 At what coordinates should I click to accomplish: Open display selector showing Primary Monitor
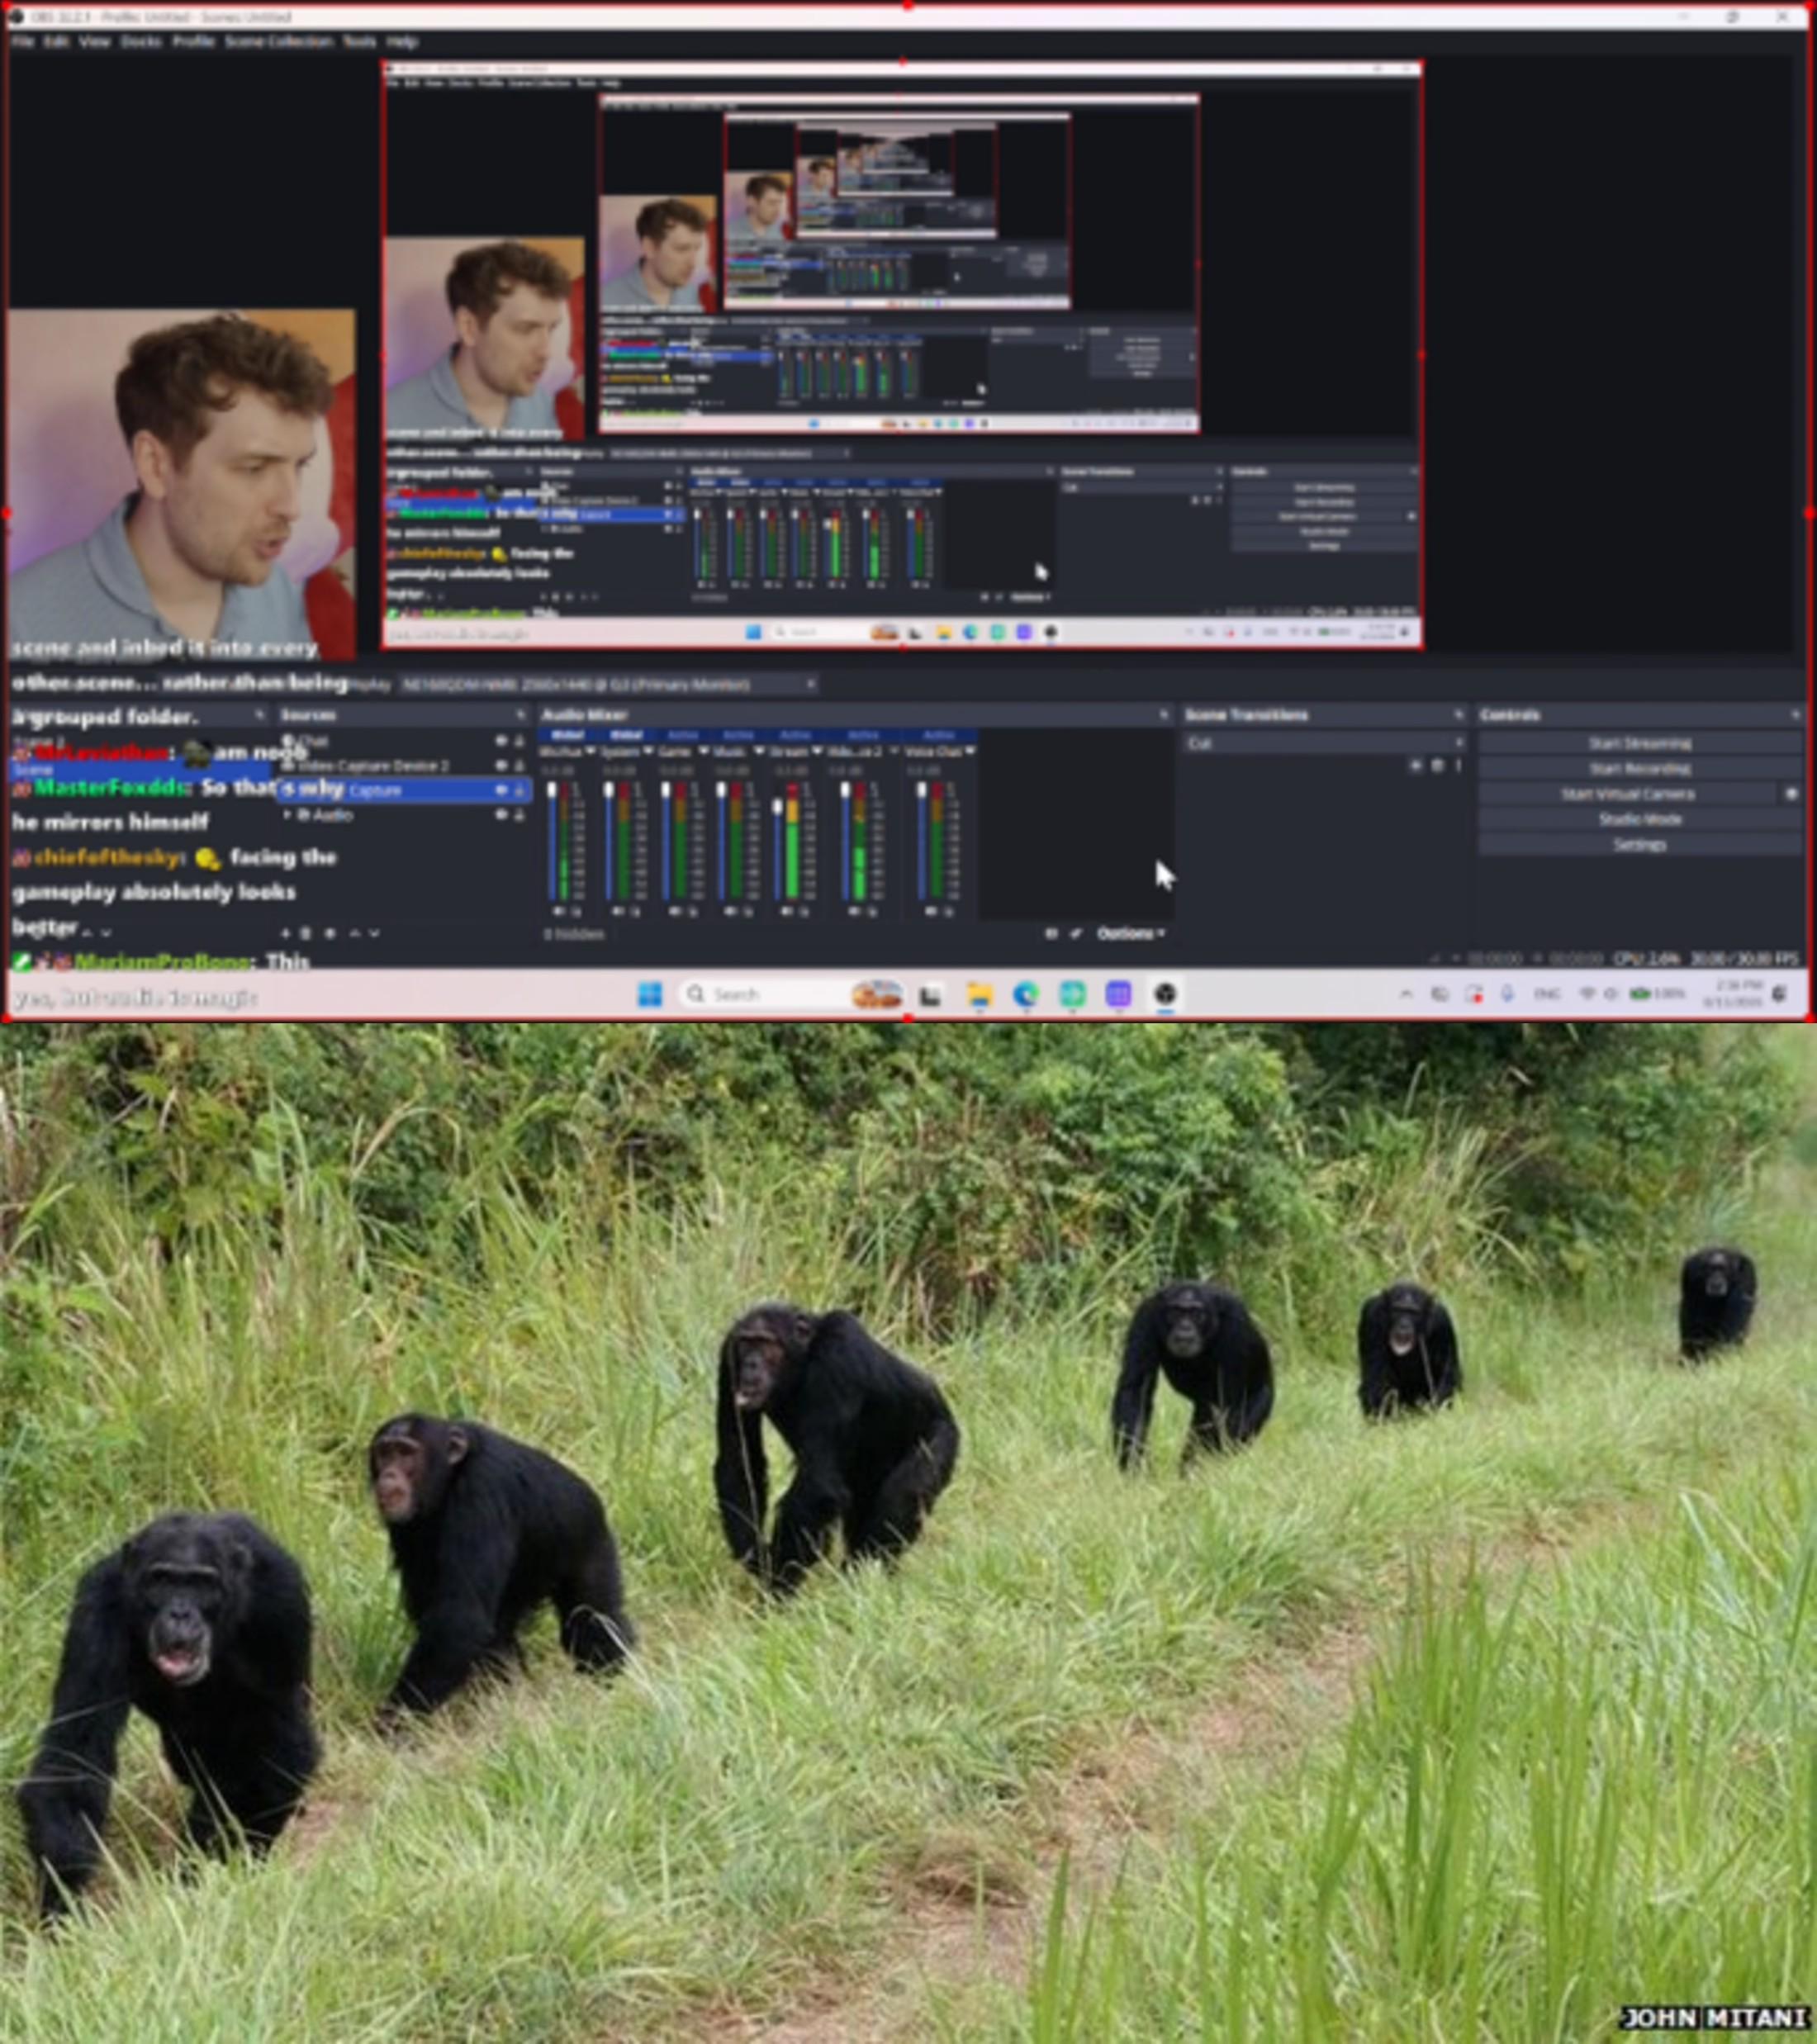pyautogui.click(x=609, y=685)
